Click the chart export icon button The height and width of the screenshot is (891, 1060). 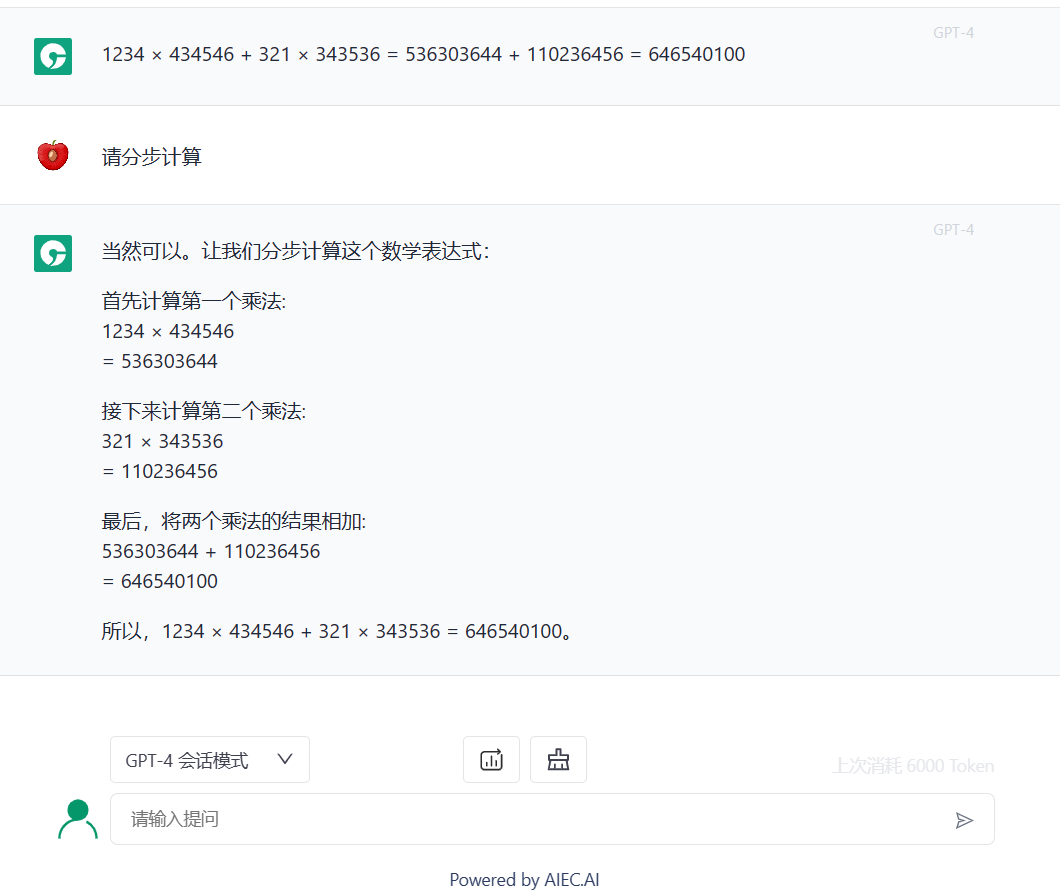491,760
